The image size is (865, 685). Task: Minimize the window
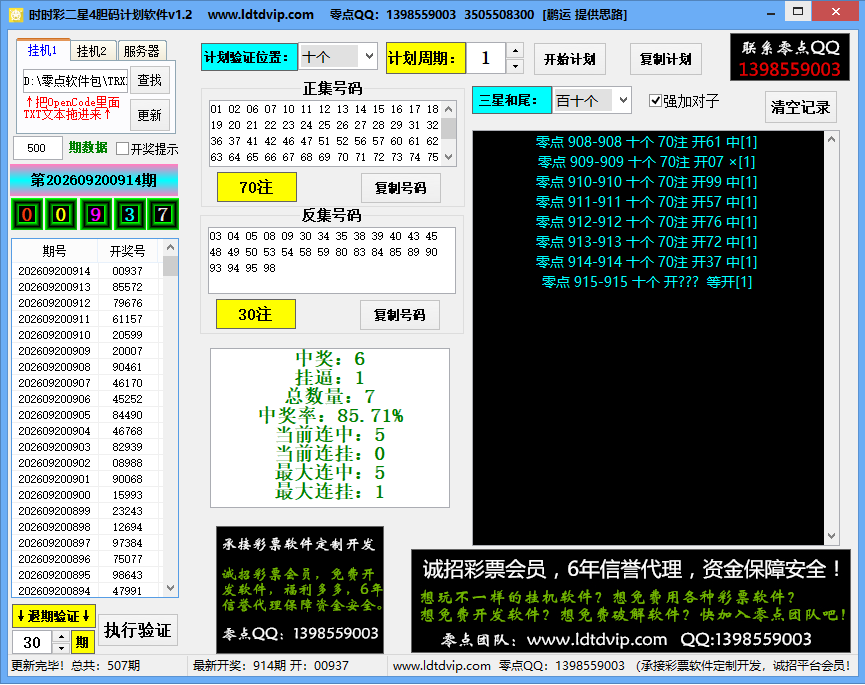coord(771,12)
